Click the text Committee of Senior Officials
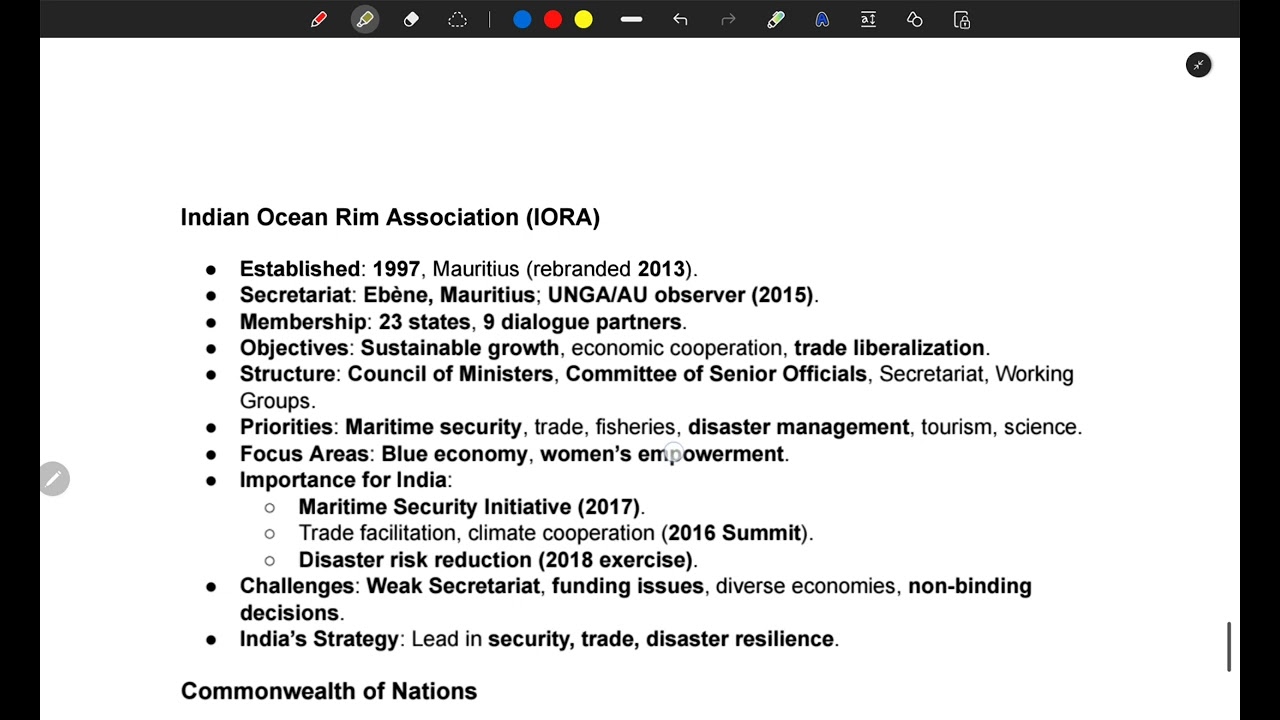This screenshot has width=1280, height=720. [x=716, y=374]
